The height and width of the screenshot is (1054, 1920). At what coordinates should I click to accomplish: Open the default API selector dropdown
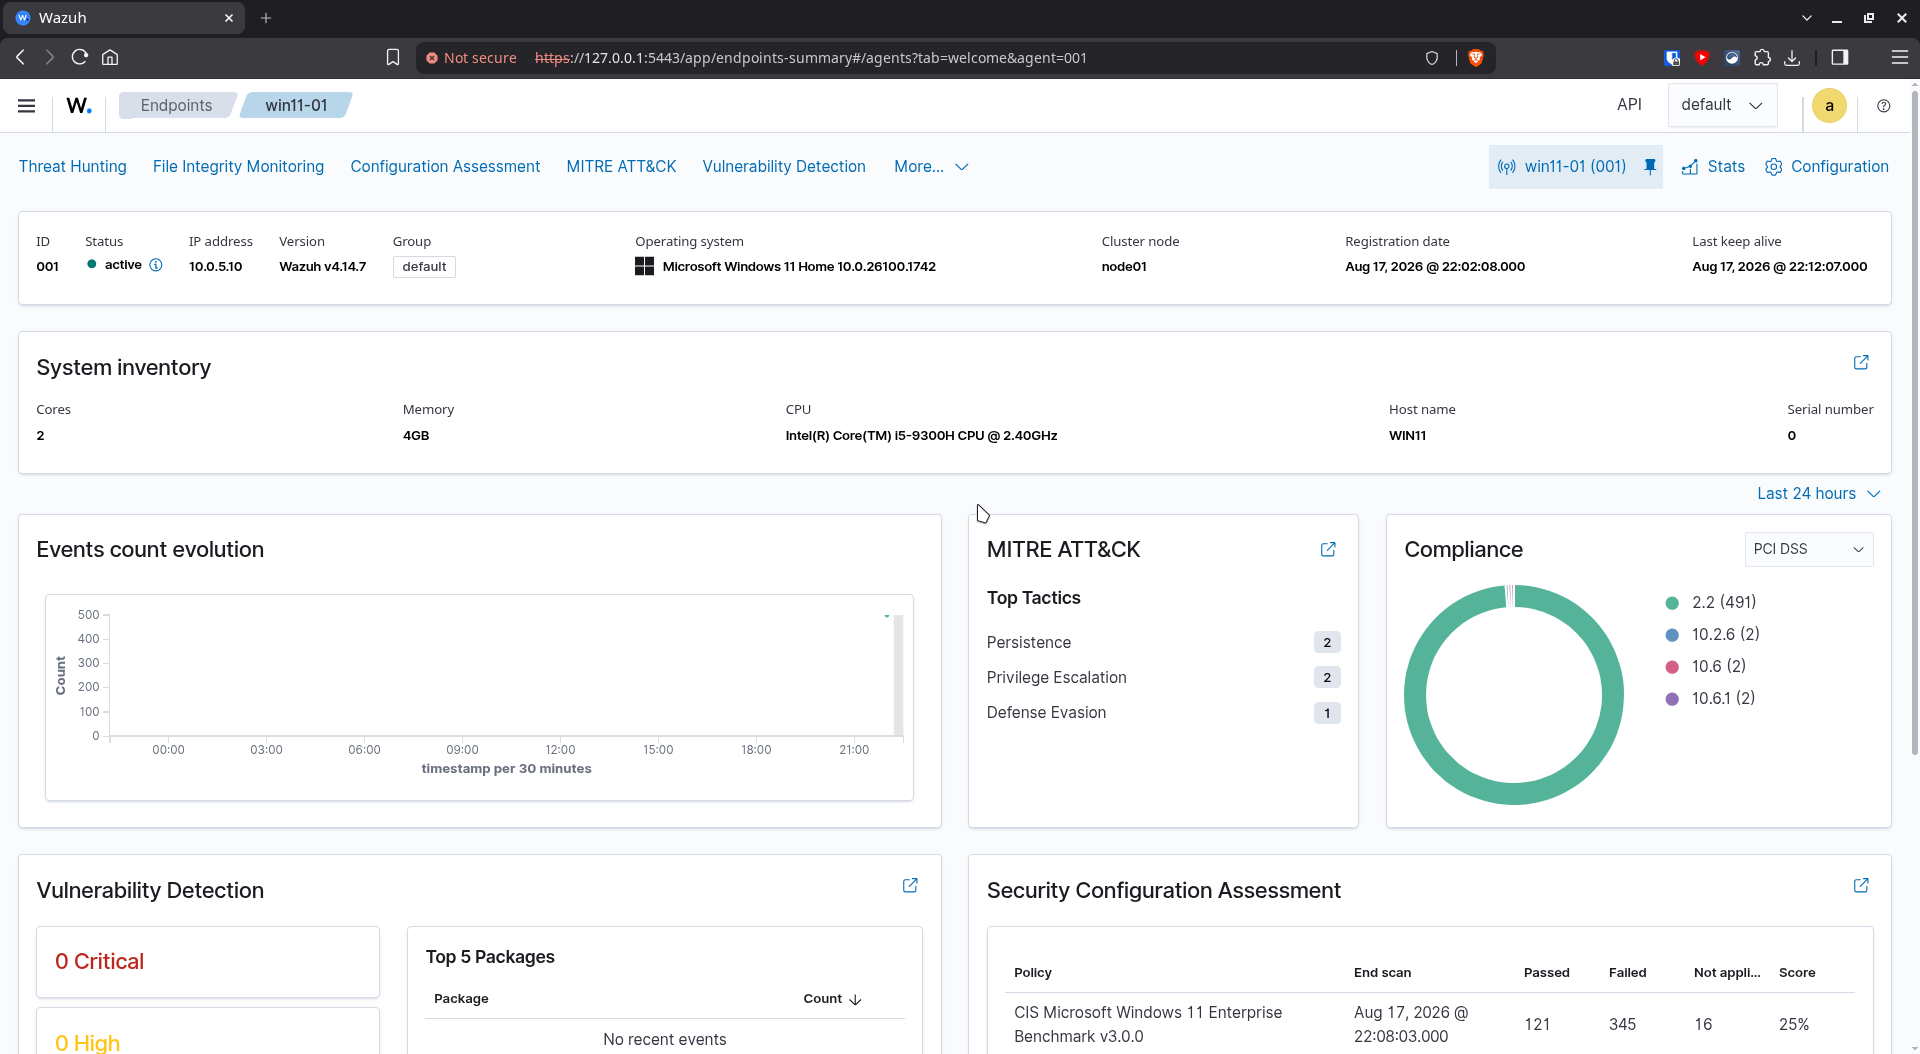click(1722, 105)
